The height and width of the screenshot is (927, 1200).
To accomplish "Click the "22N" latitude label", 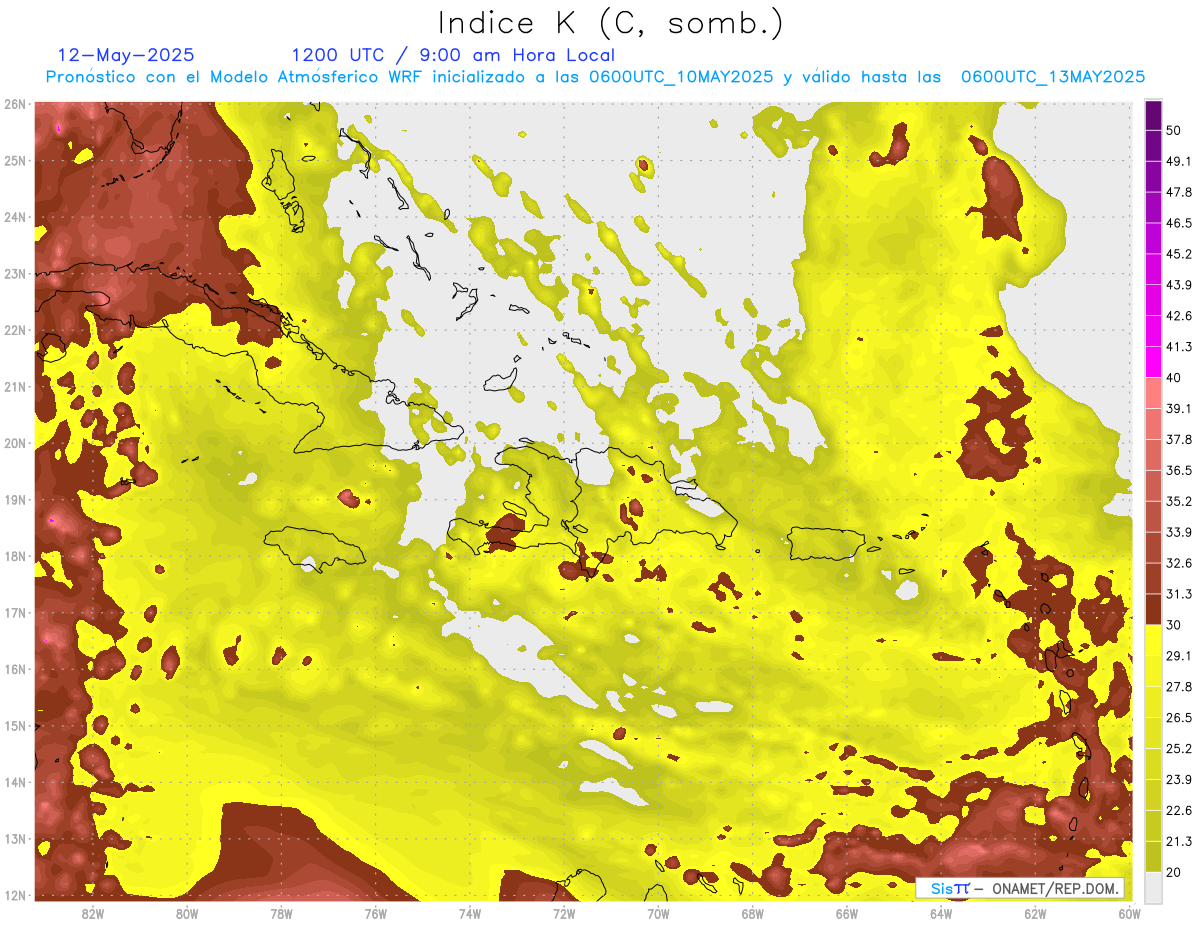I will click(14, 330).
